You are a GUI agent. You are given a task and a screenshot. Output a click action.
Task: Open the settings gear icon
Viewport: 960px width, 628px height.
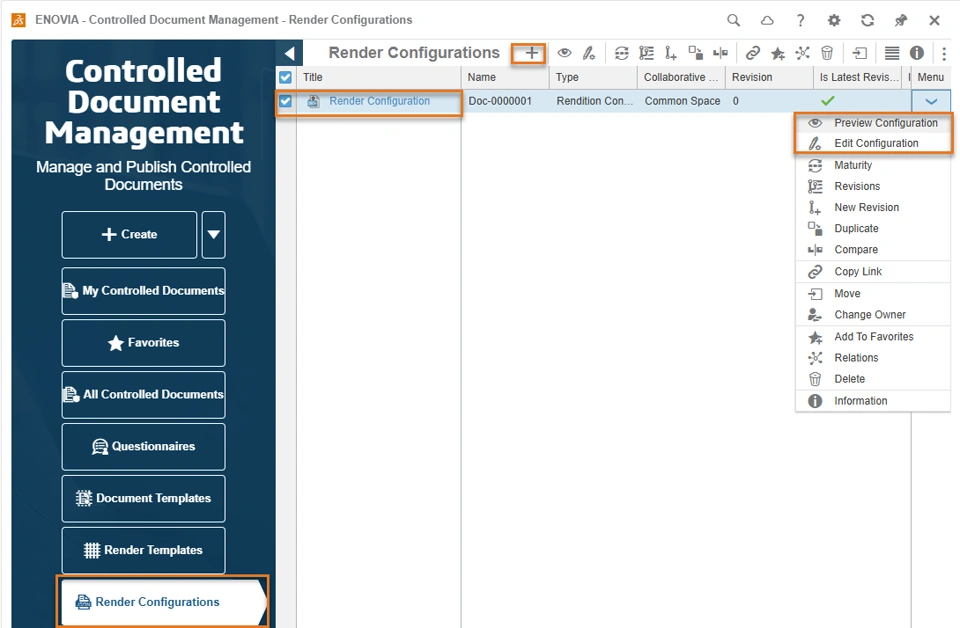point(834,20)
